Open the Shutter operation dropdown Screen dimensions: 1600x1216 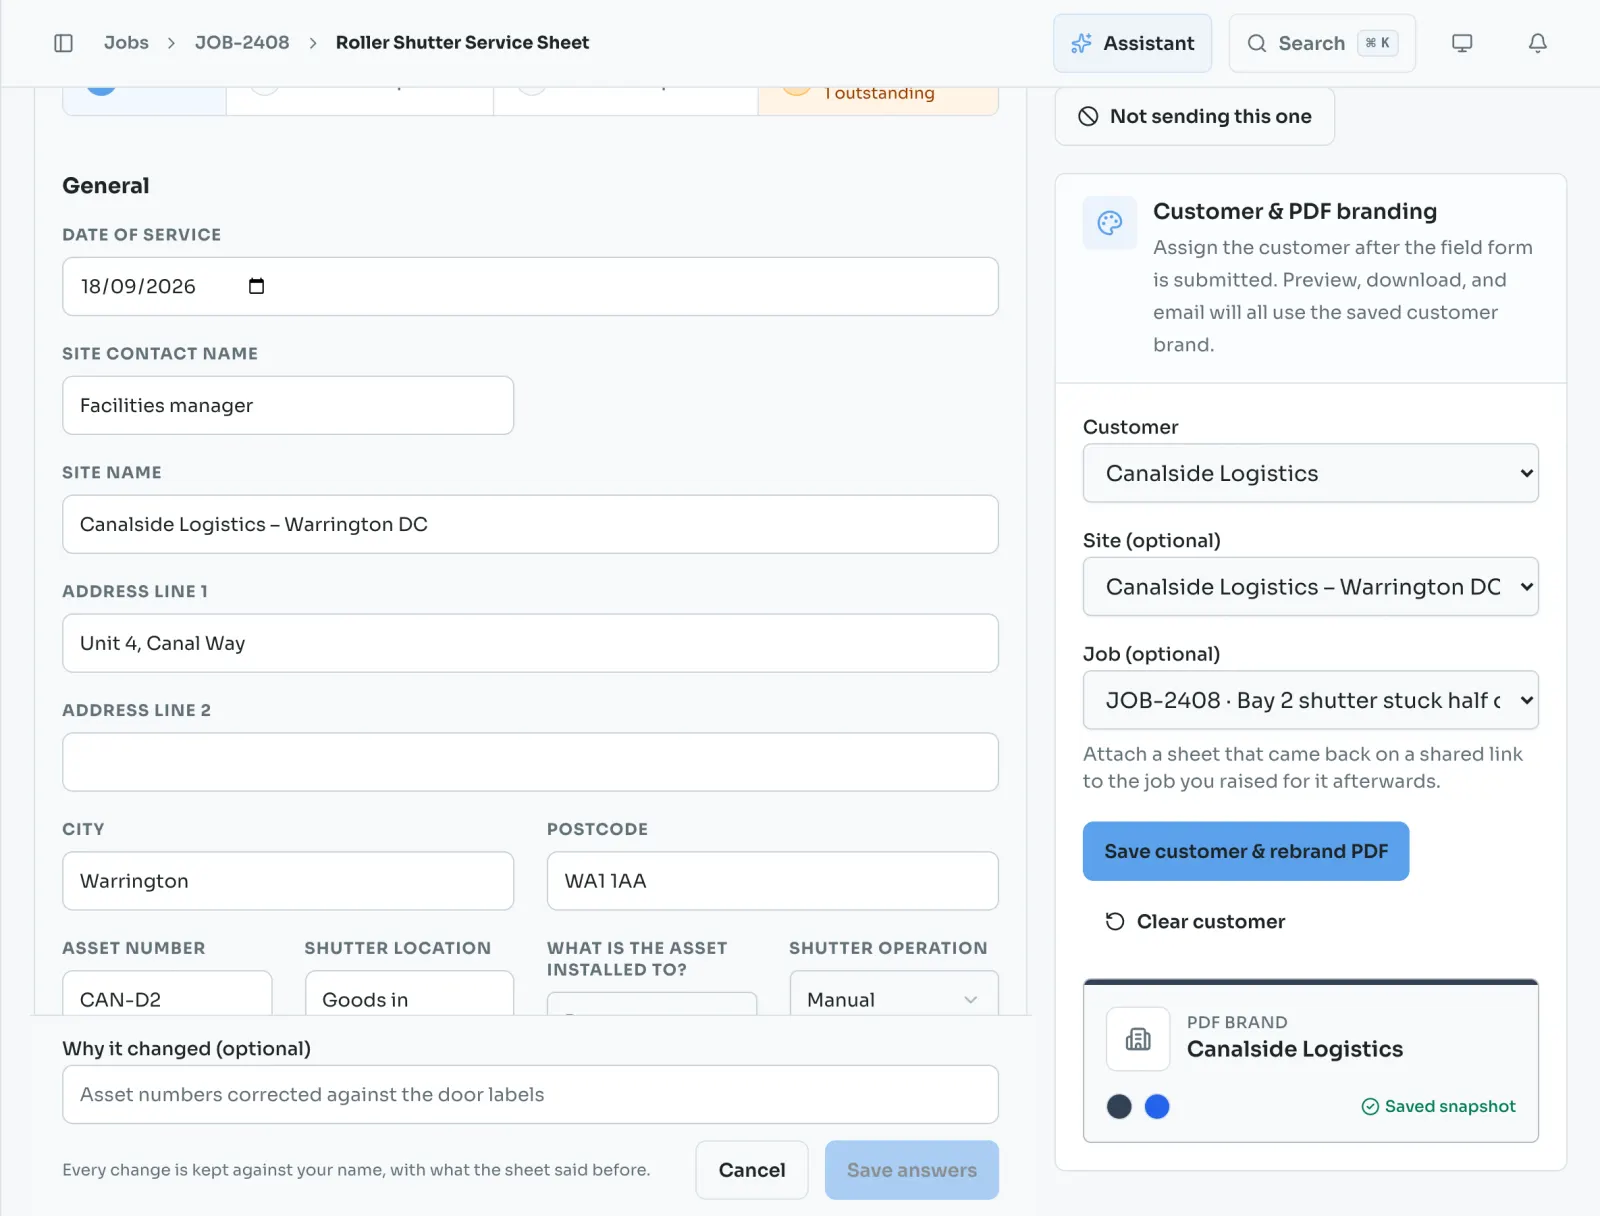[894, 994]
